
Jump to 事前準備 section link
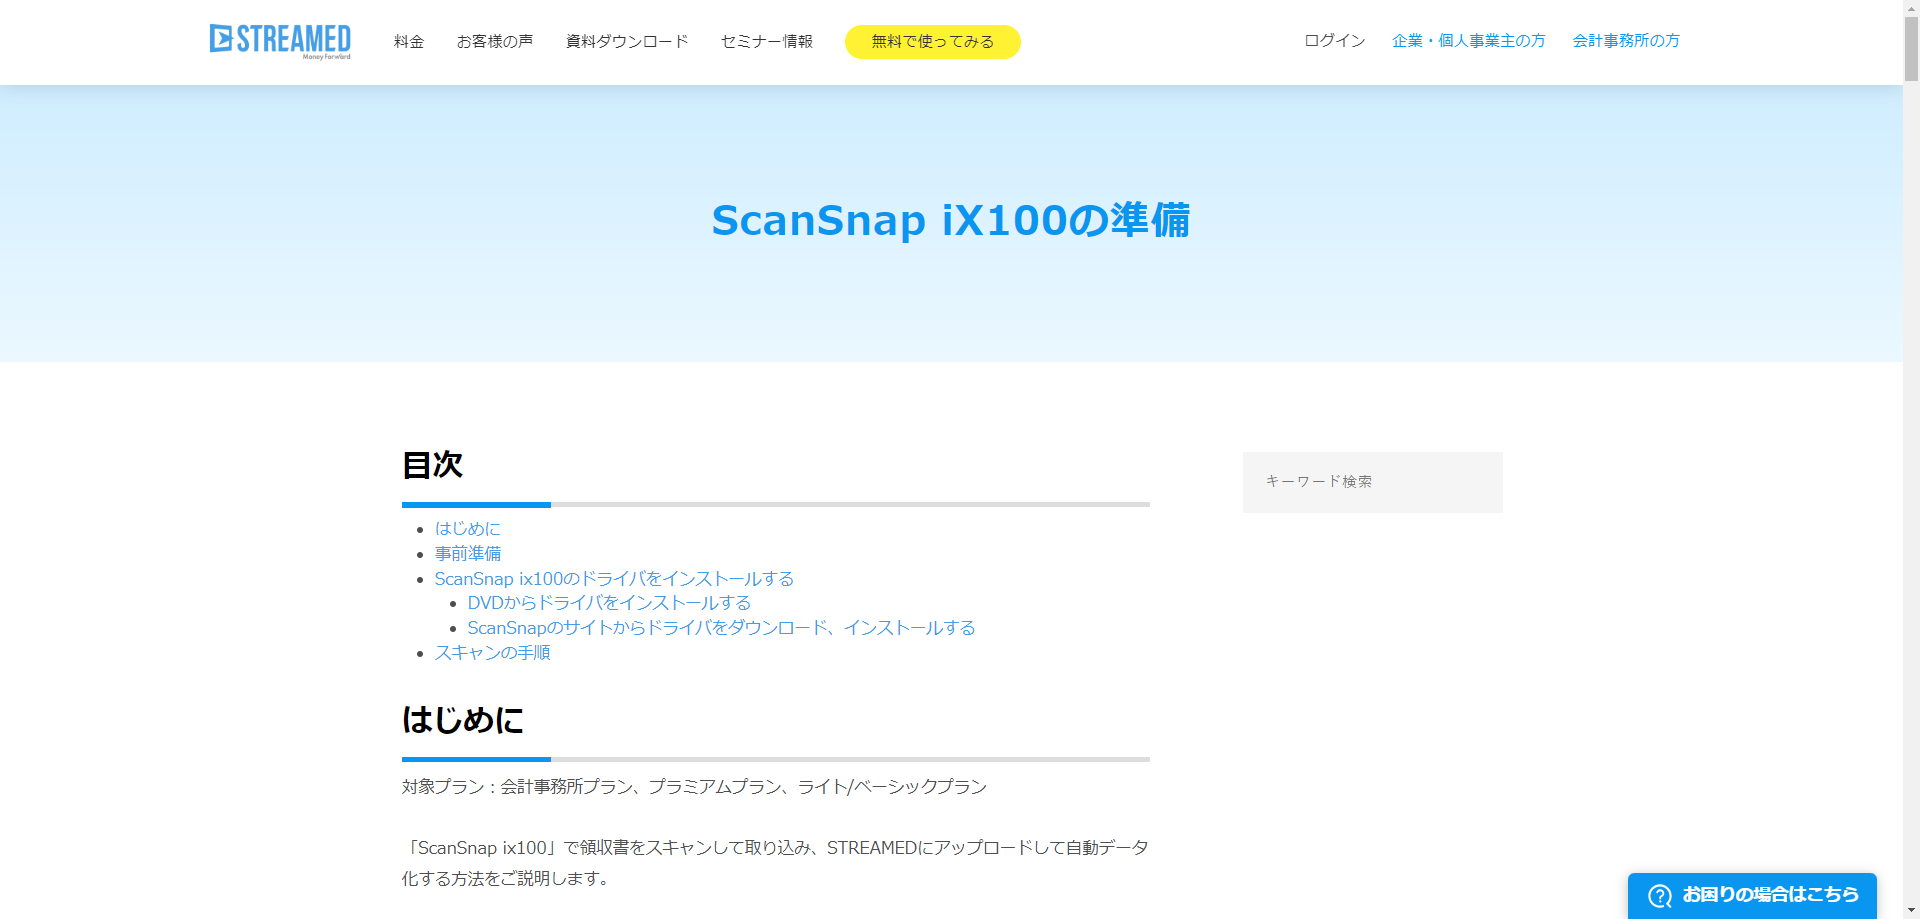point(468,554)
